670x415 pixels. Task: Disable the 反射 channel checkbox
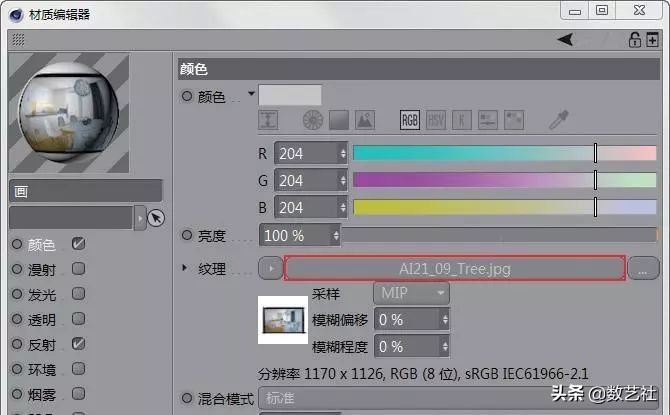point(79,344)
